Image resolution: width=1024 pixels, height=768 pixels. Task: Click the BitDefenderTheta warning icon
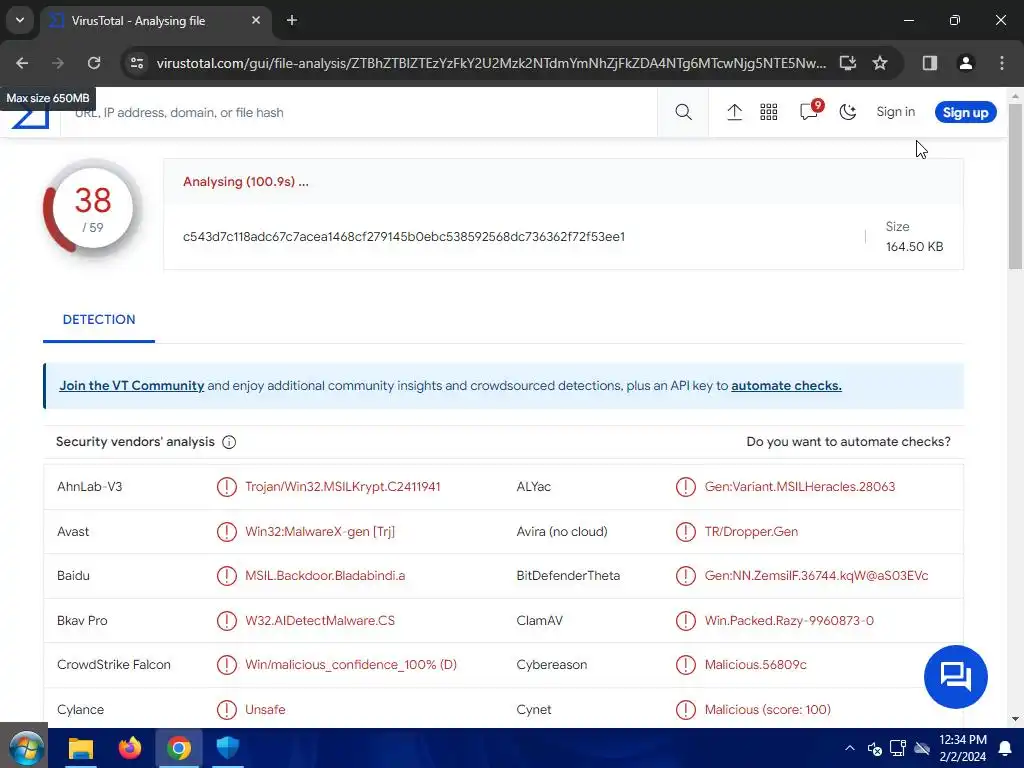[686, 576]
